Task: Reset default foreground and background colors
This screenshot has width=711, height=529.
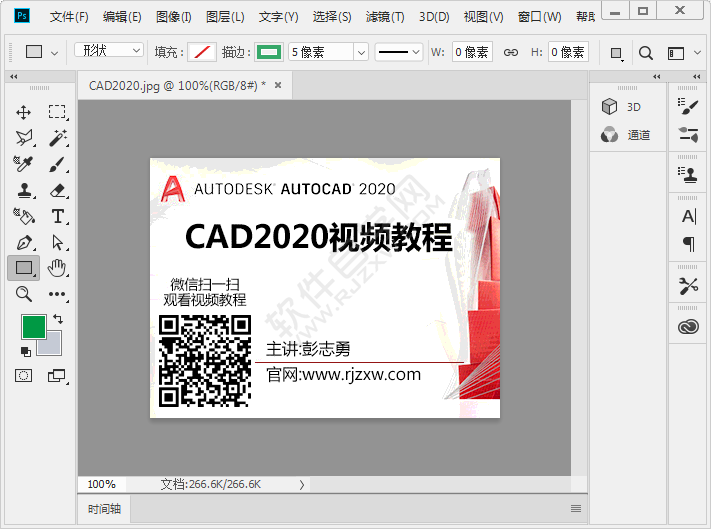Action: (x=26, y=352)
